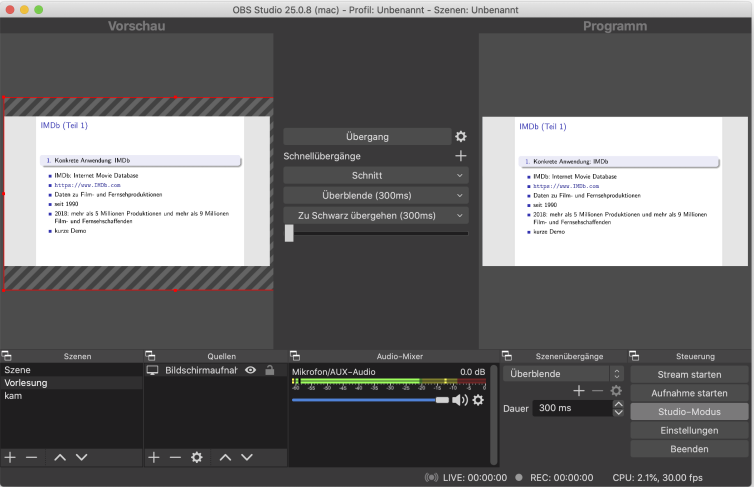
Task: Click Stream starten button
Action: (689, 375)
